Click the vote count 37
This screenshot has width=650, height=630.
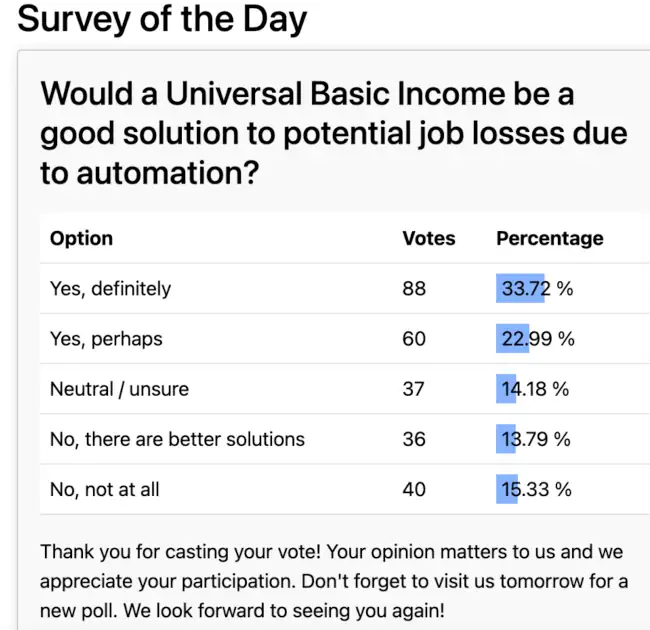coord(414,389)
